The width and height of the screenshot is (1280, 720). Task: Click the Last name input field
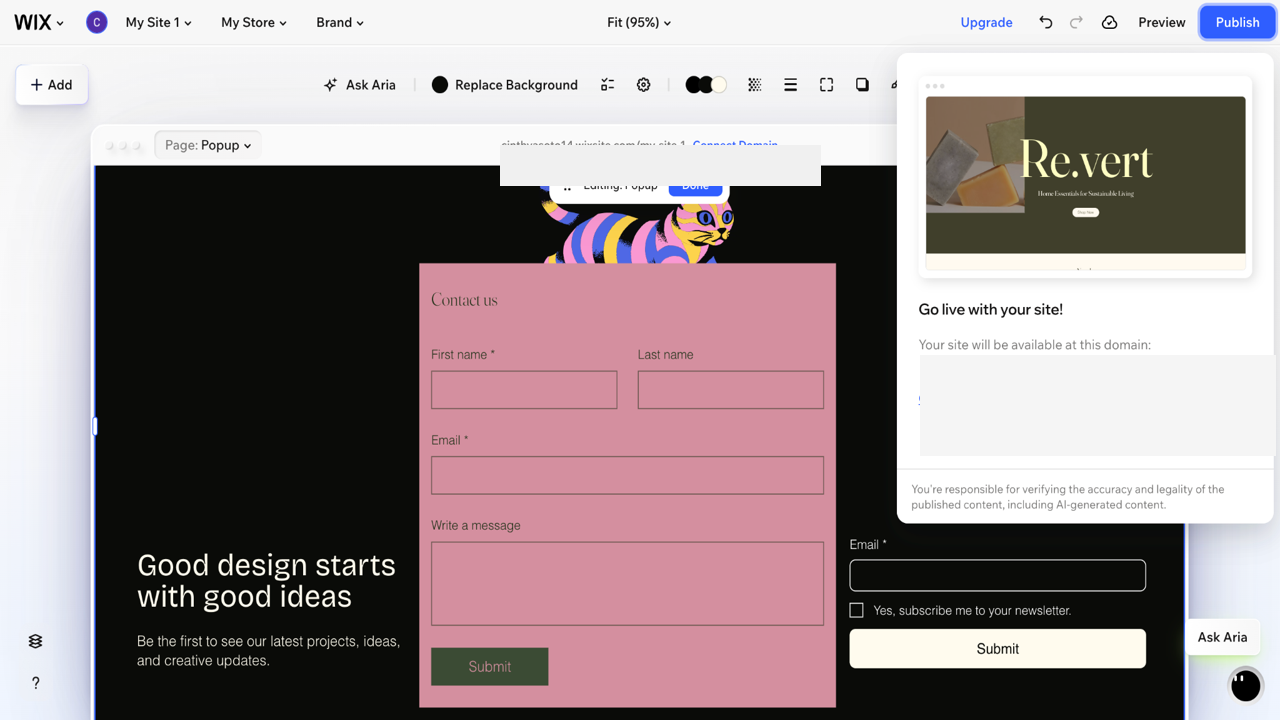point(731,390)
